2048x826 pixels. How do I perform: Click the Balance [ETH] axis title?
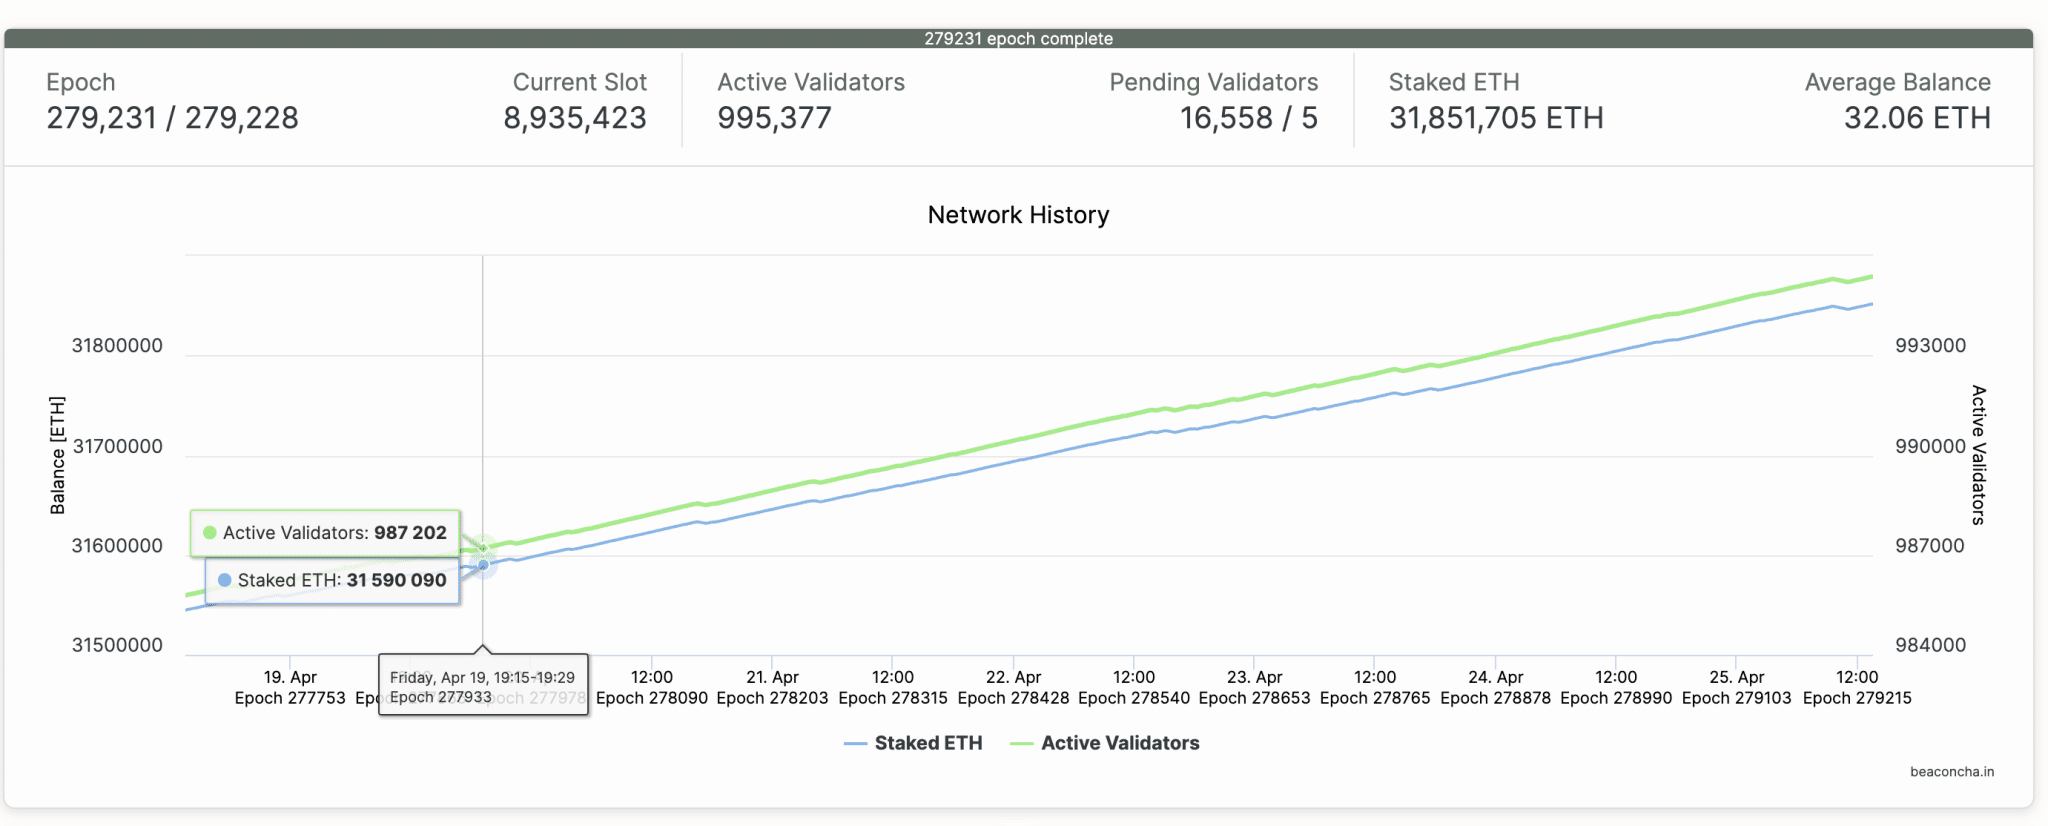coord(58,455)
